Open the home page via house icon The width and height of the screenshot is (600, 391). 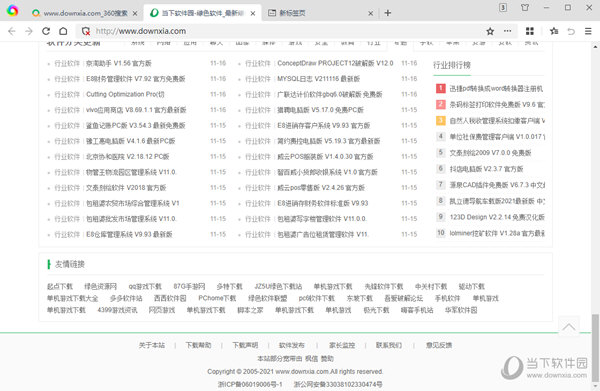[x=63, y=31]
